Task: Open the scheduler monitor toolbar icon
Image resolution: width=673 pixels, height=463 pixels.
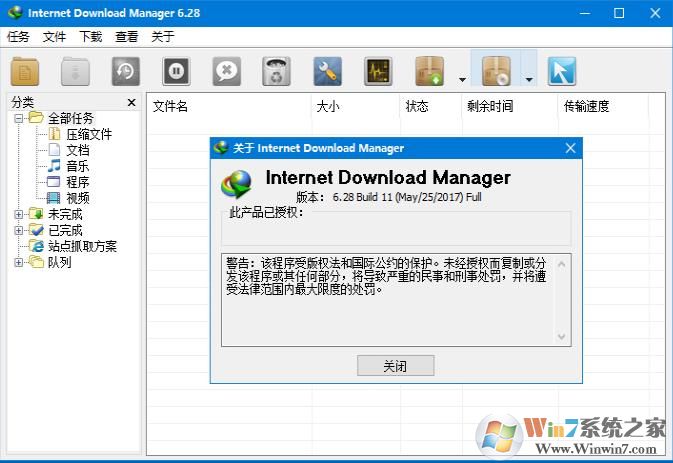Action: point(378,71)
